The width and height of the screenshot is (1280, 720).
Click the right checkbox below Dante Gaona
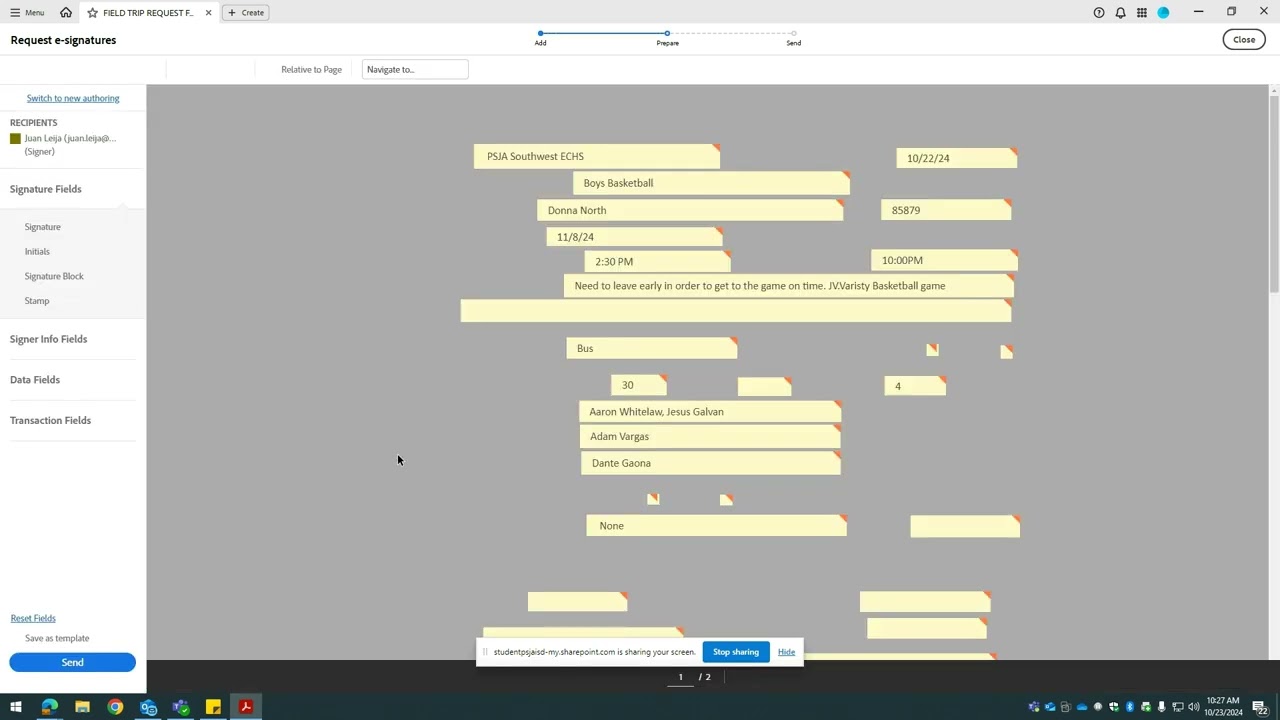click(x=726, y=499)
